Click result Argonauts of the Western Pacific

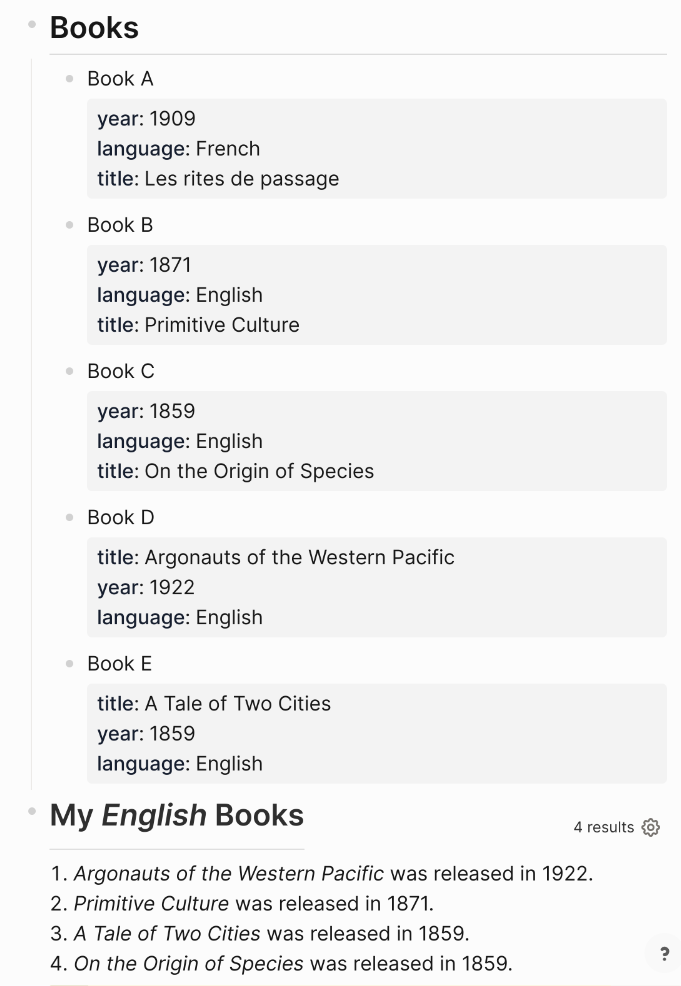(x=228, y=873)
